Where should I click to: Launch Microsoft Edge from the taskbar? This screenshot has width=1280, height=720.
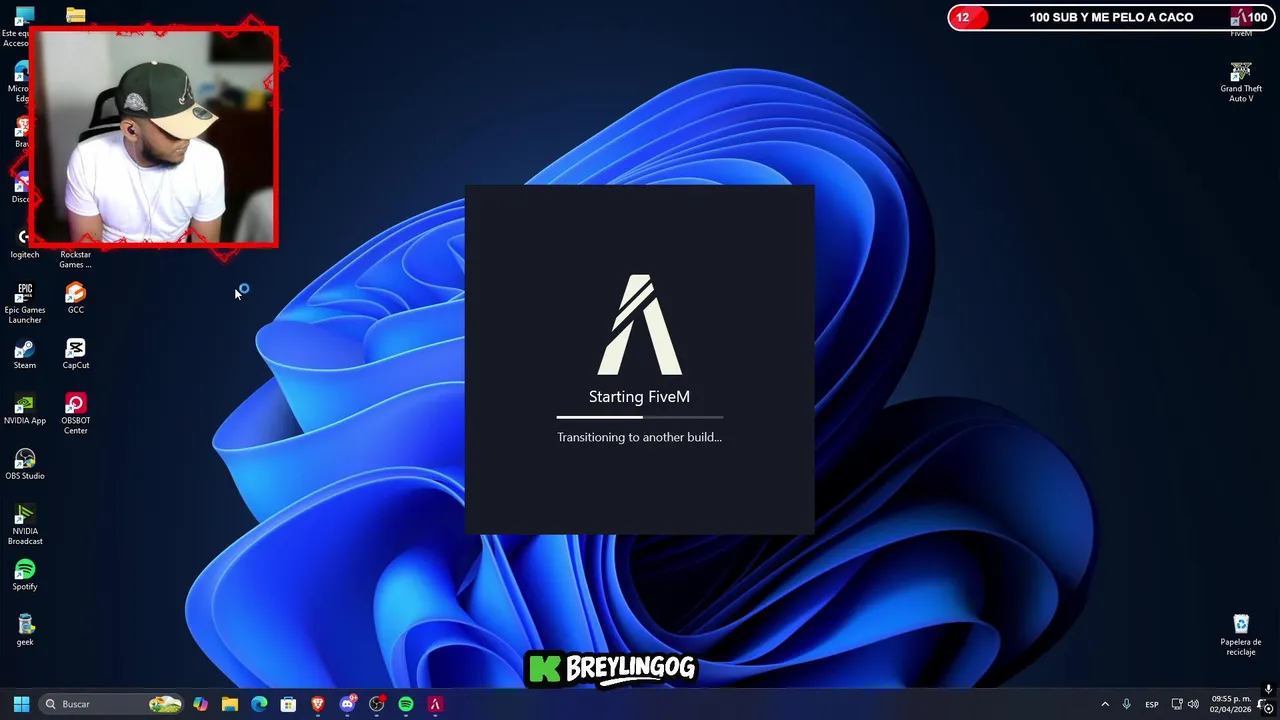coord(259,704)
